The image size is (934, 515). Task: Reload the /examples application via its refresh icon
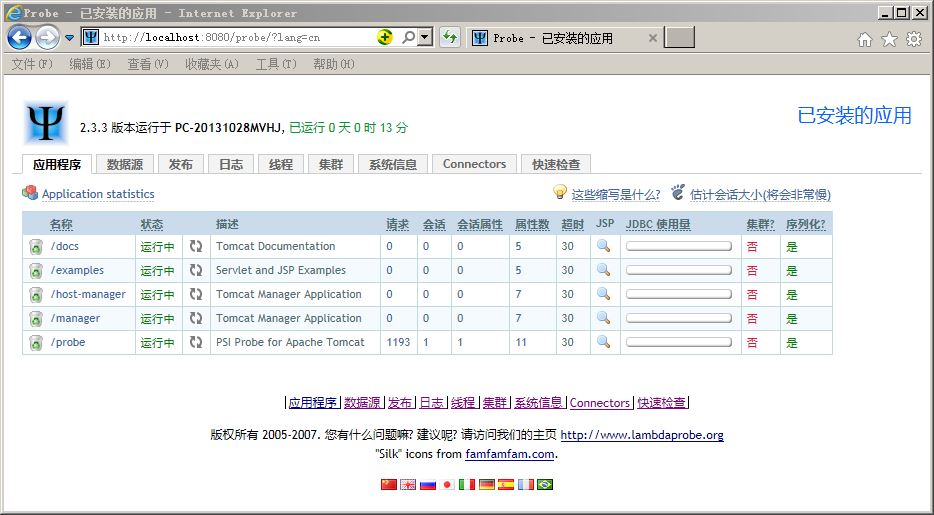click(196, 270)
